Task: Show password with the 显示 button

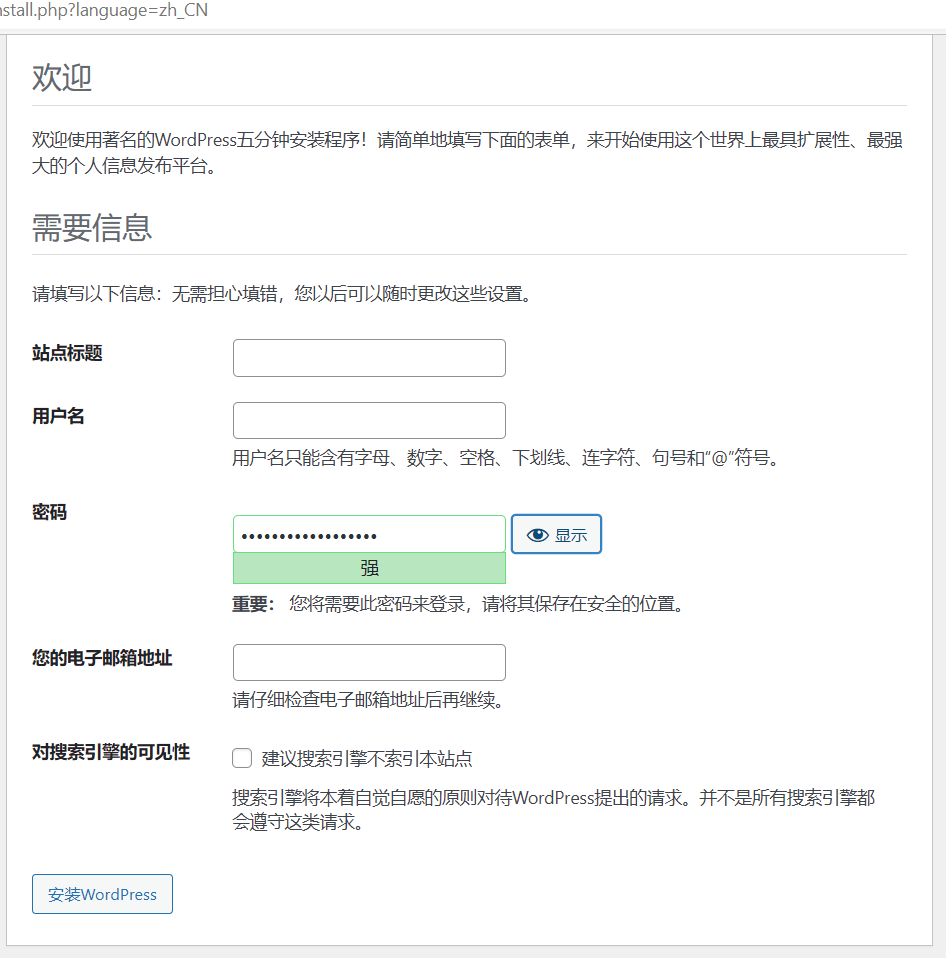Action: (556, 535)
